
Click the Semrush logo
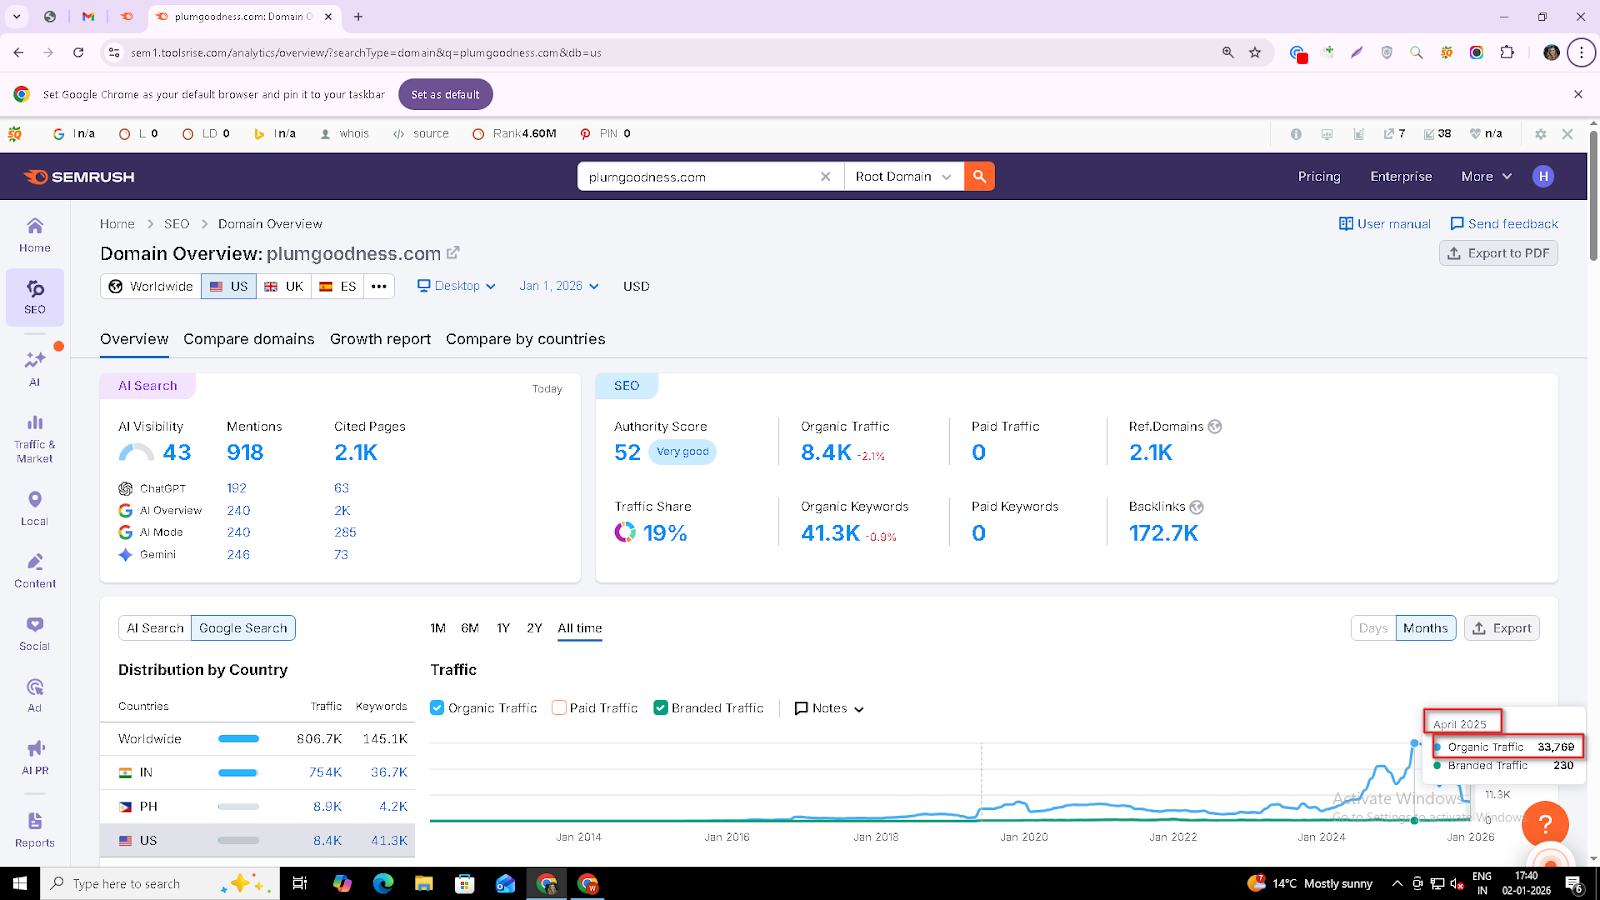point(79,177)
